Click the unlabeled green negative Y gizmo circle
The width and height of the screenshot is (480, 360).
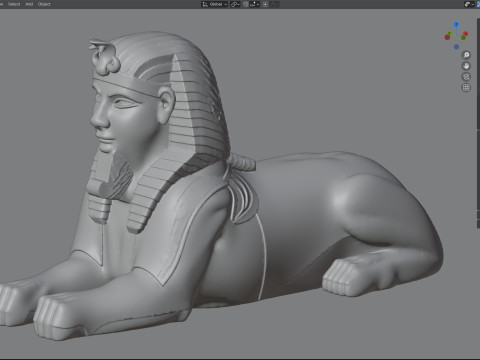[x=463, y=38]
